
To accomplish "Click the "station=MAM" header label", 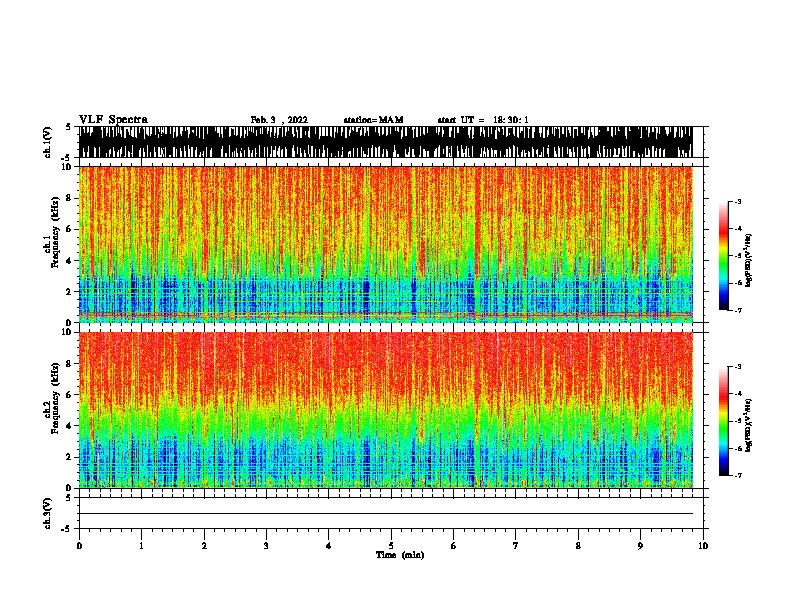I will click(x=373, y=120).
